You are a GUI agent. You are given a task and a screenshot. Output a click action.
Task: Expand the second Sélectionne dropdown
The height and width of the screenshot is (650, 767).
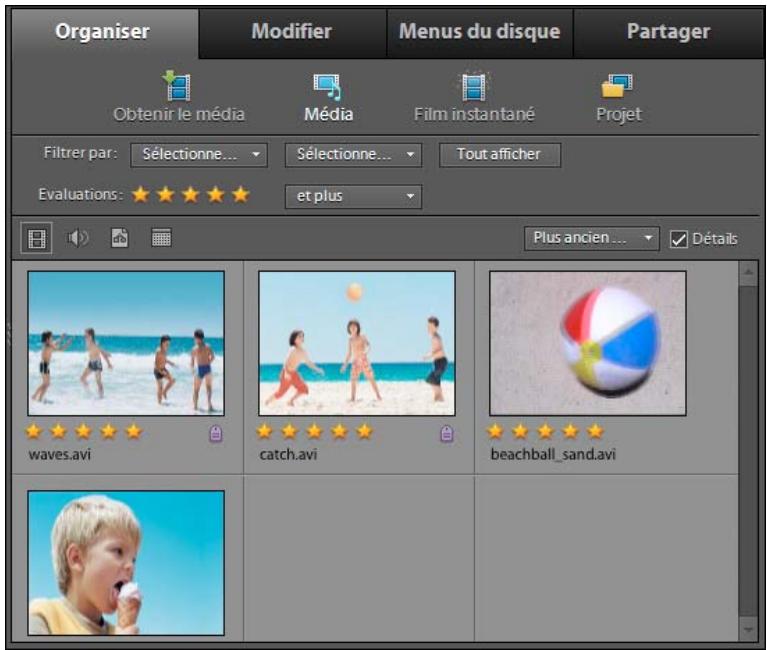353,155
